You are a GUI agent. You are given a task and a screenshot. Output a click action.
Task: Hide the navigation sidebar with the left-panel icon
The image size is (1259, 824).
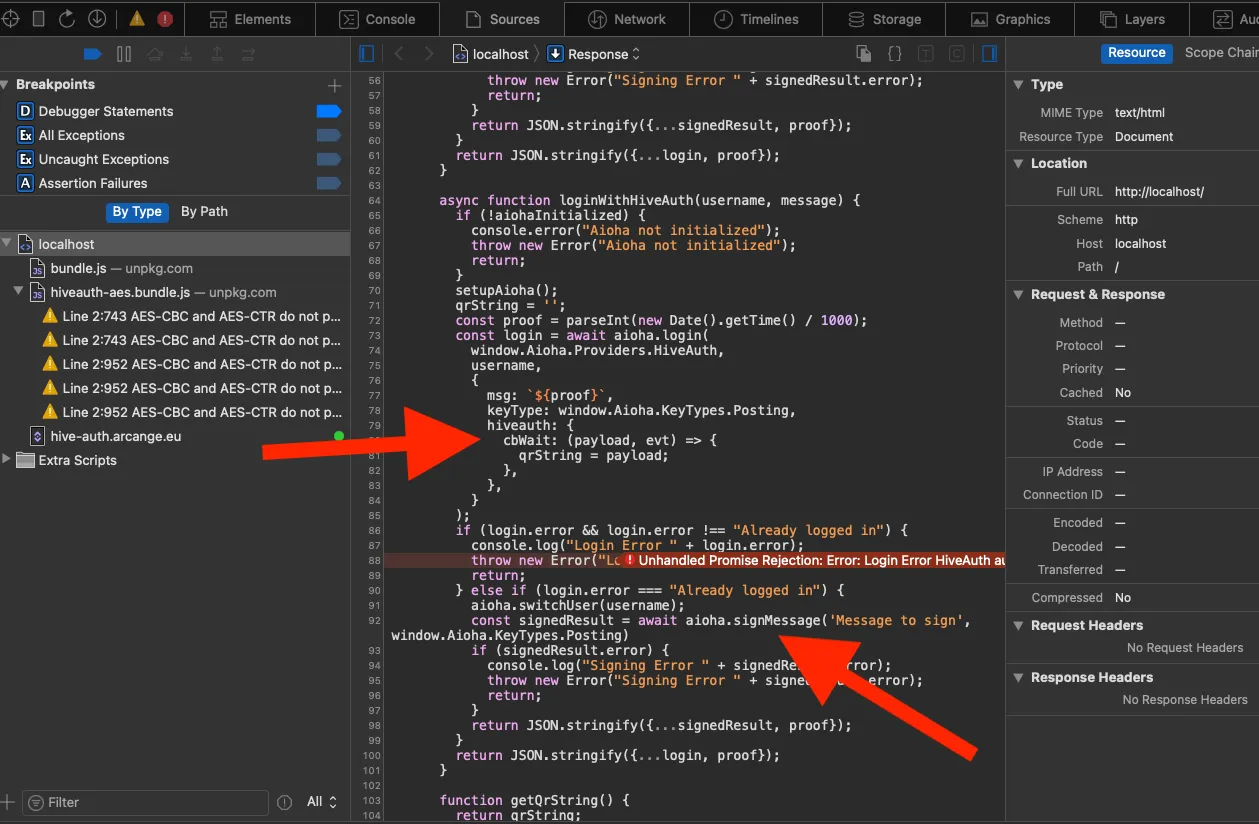pyautogui.click(x=366, y=54)
